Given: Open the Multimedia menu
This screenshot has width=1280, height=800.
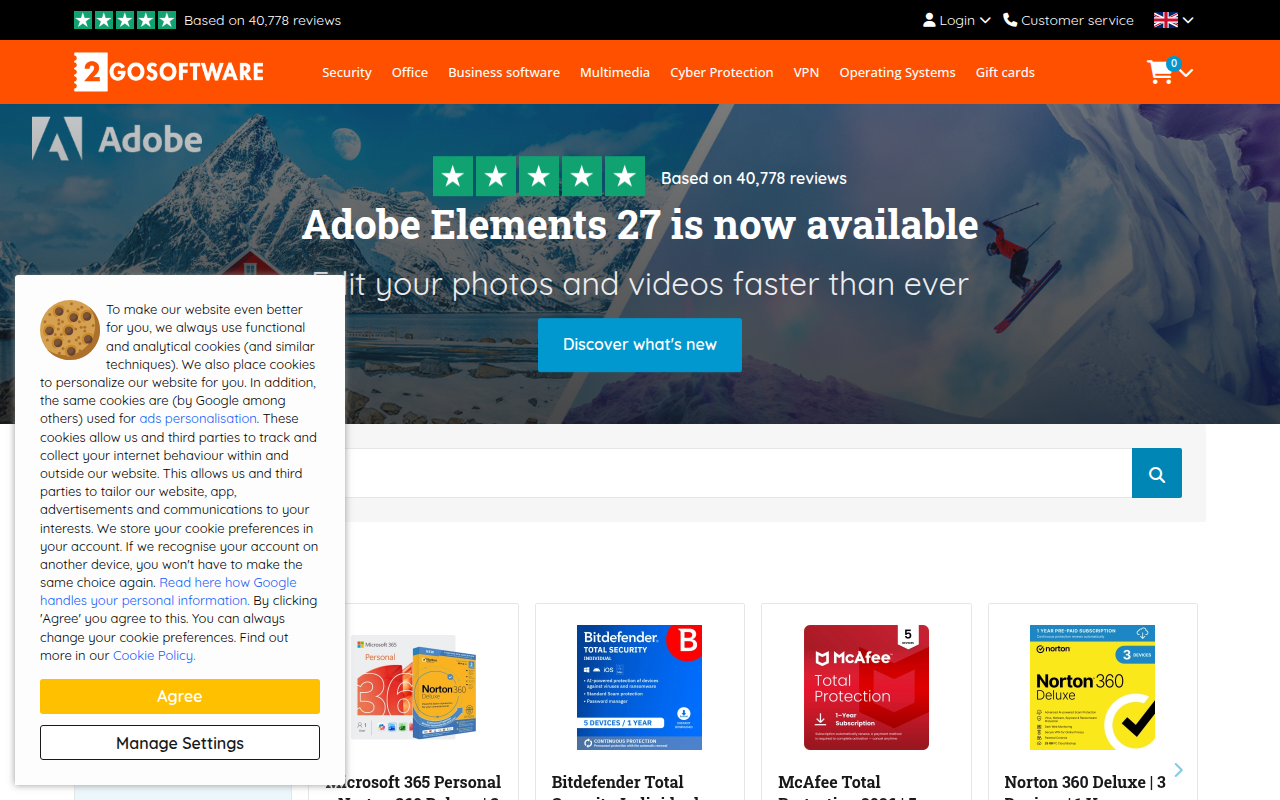Looking at the screenshot, I should tap(615, 72).
